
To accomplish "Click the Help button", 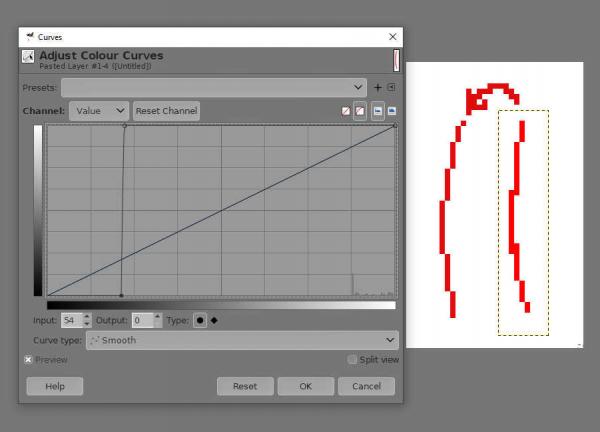I will tap(55, 386).
